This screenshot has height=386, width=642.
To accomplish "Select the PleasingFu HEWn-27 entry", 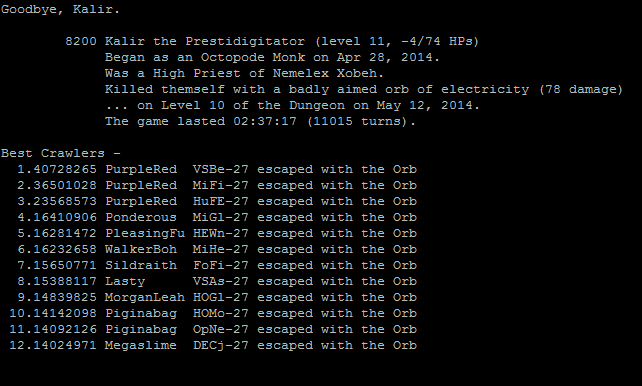I will pos(217,233).
